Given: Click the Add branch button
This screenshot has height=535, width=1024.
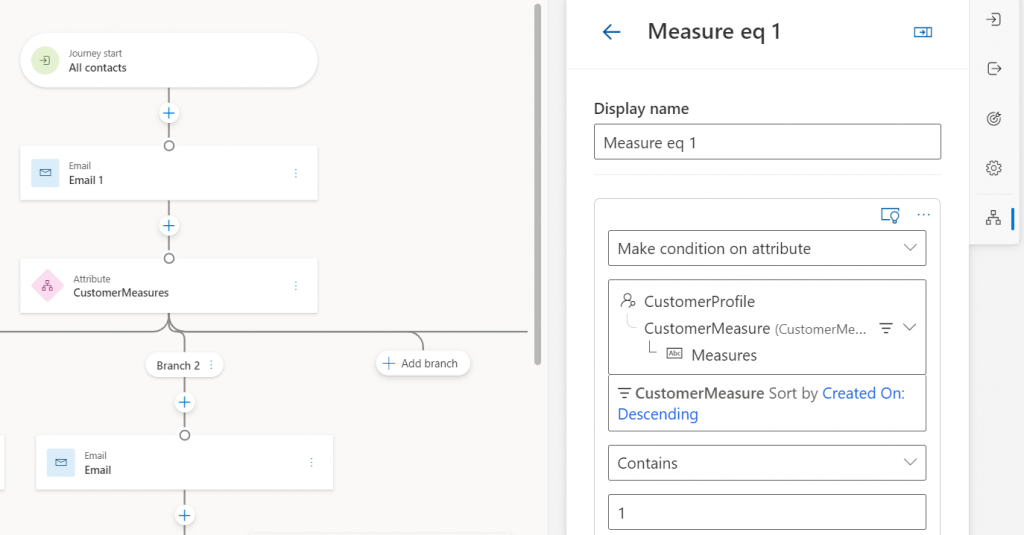Looking at the screenshot, I should 422,364.
